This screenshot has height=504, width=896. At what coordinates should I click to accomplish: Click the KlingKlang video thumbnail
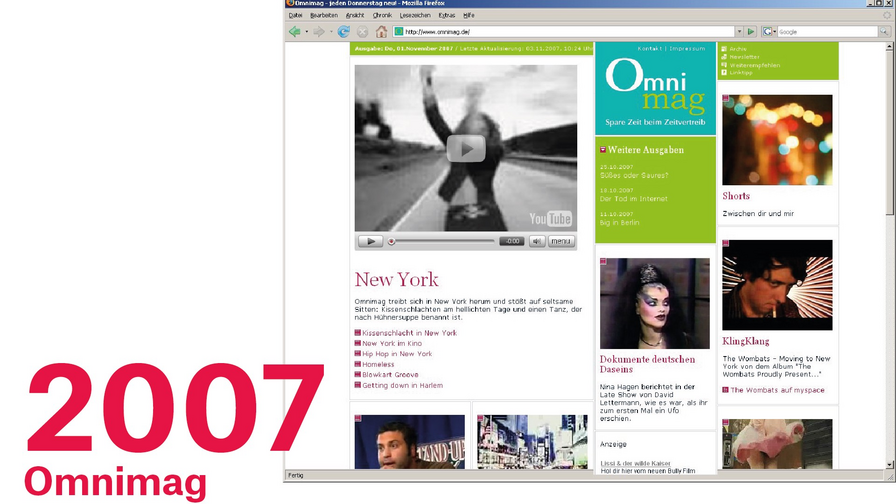click(x=777, y=285)
